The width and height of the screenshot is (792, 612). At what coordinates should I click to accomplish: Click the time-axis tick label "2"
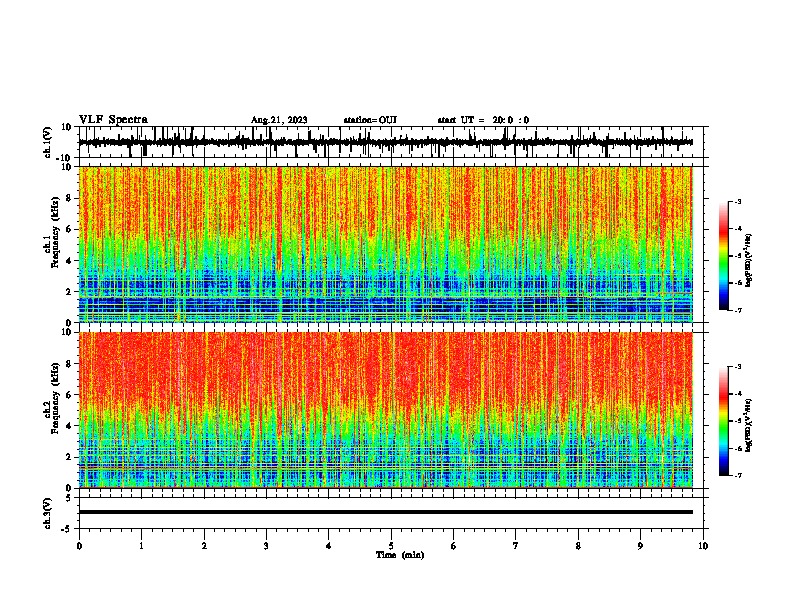coord(204,546)
